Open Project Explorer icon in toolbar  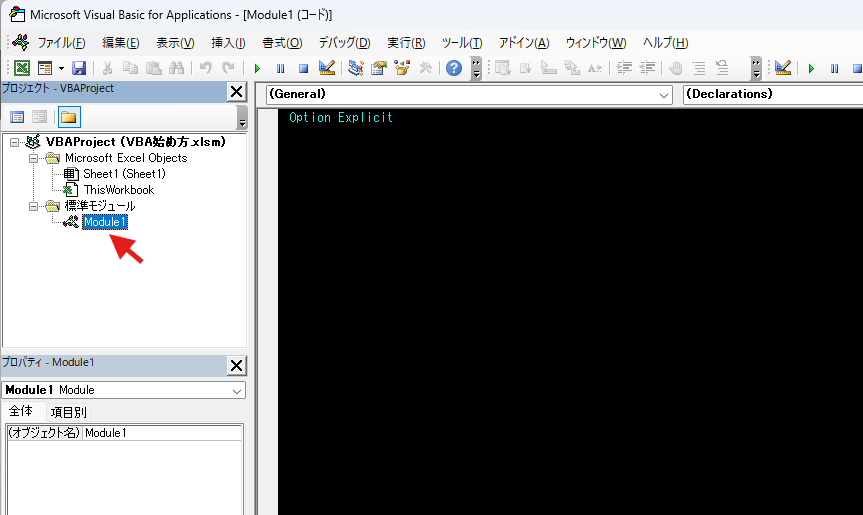[x=356, y=68]
